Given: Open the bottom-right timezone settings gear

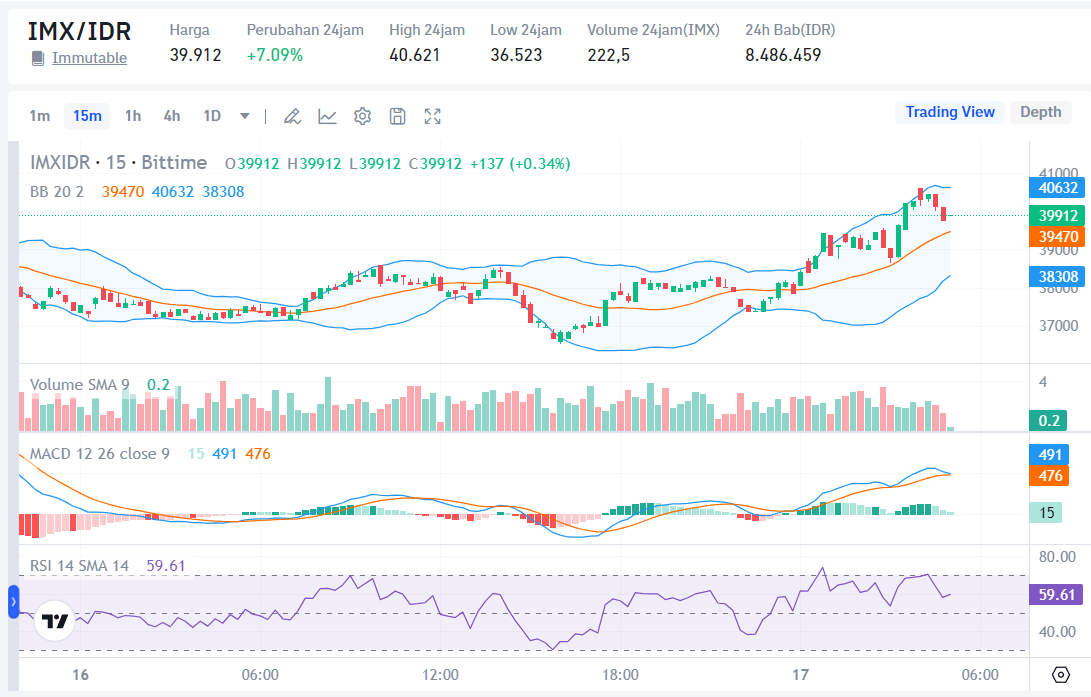Looking at the screenshot, I should [x=1061, y=674].
